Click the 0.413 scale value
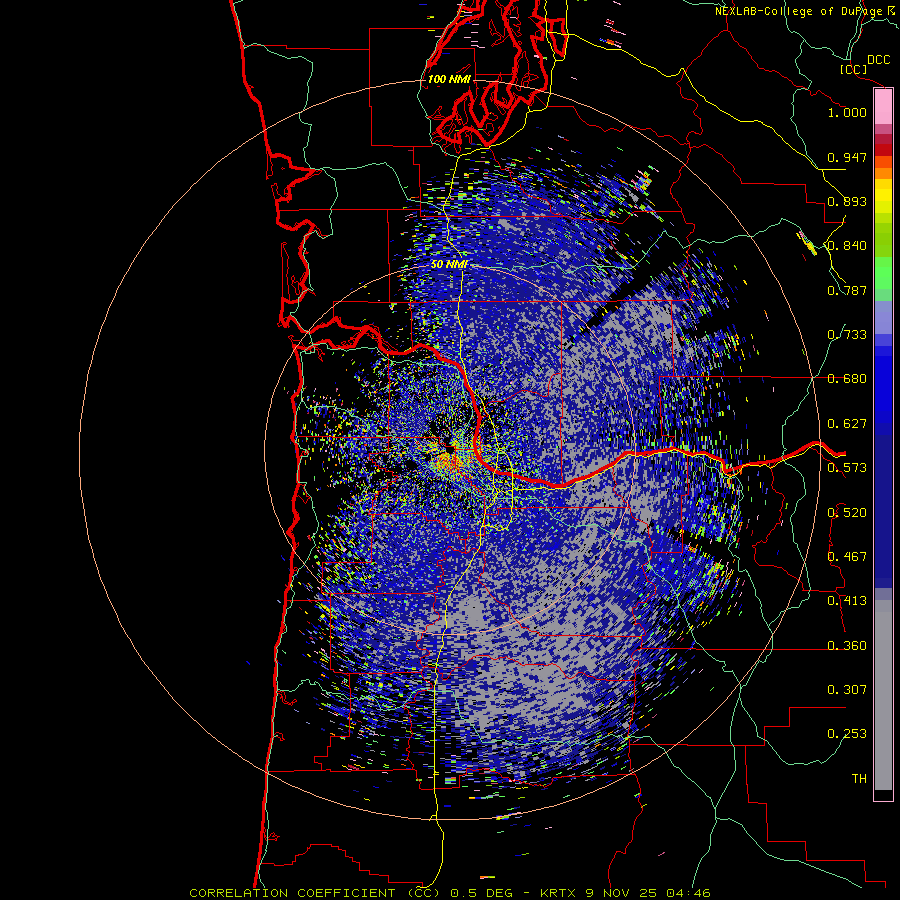The width and height of the screenshot is (900, 900). click(847, 601)
